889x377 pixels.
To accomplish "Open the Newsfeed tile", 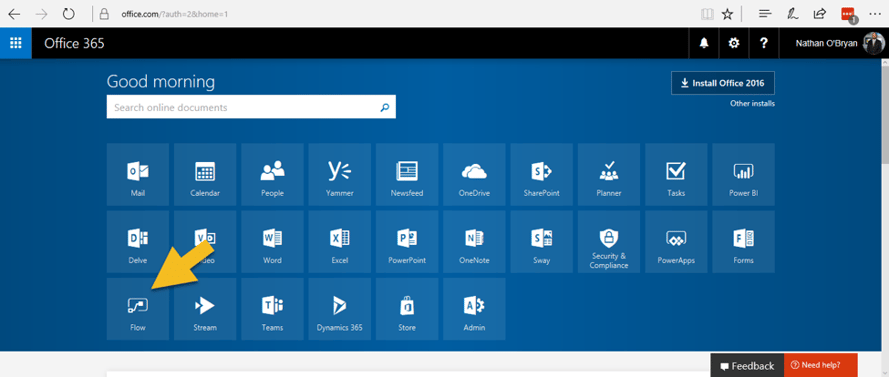I will pyautogui.click(x=407, y=174).
